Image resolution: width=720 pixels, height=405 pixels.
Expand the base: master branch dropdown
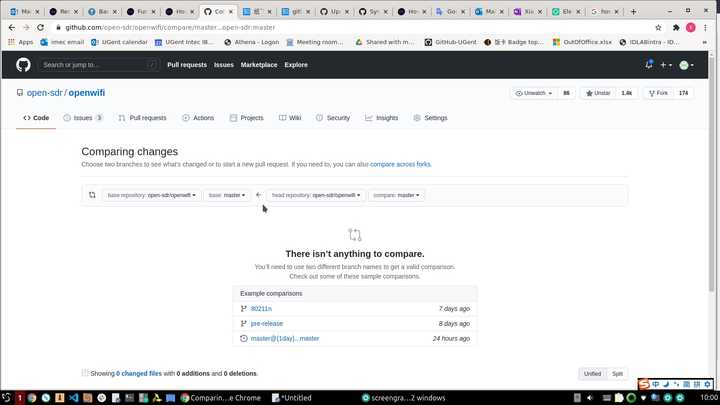click(x=227, y=195)
